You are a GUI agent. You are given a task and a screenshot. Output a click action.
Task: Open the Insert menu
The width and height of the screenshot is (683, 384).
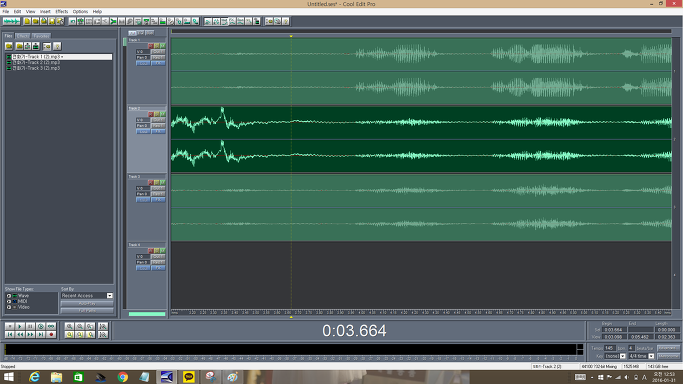tap(45, 12)
